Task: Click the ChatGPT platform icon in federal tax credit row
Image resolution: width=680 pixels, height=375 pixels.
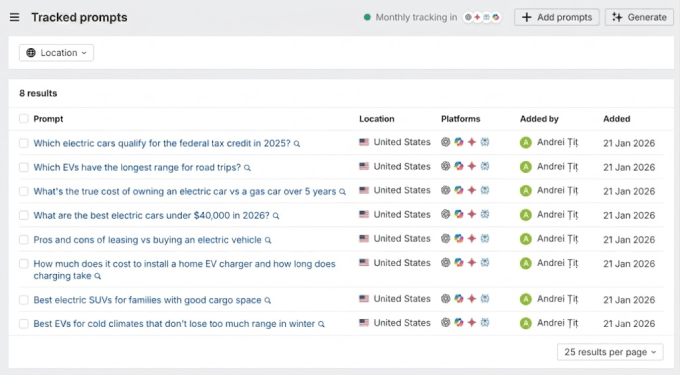Action: 445,142
